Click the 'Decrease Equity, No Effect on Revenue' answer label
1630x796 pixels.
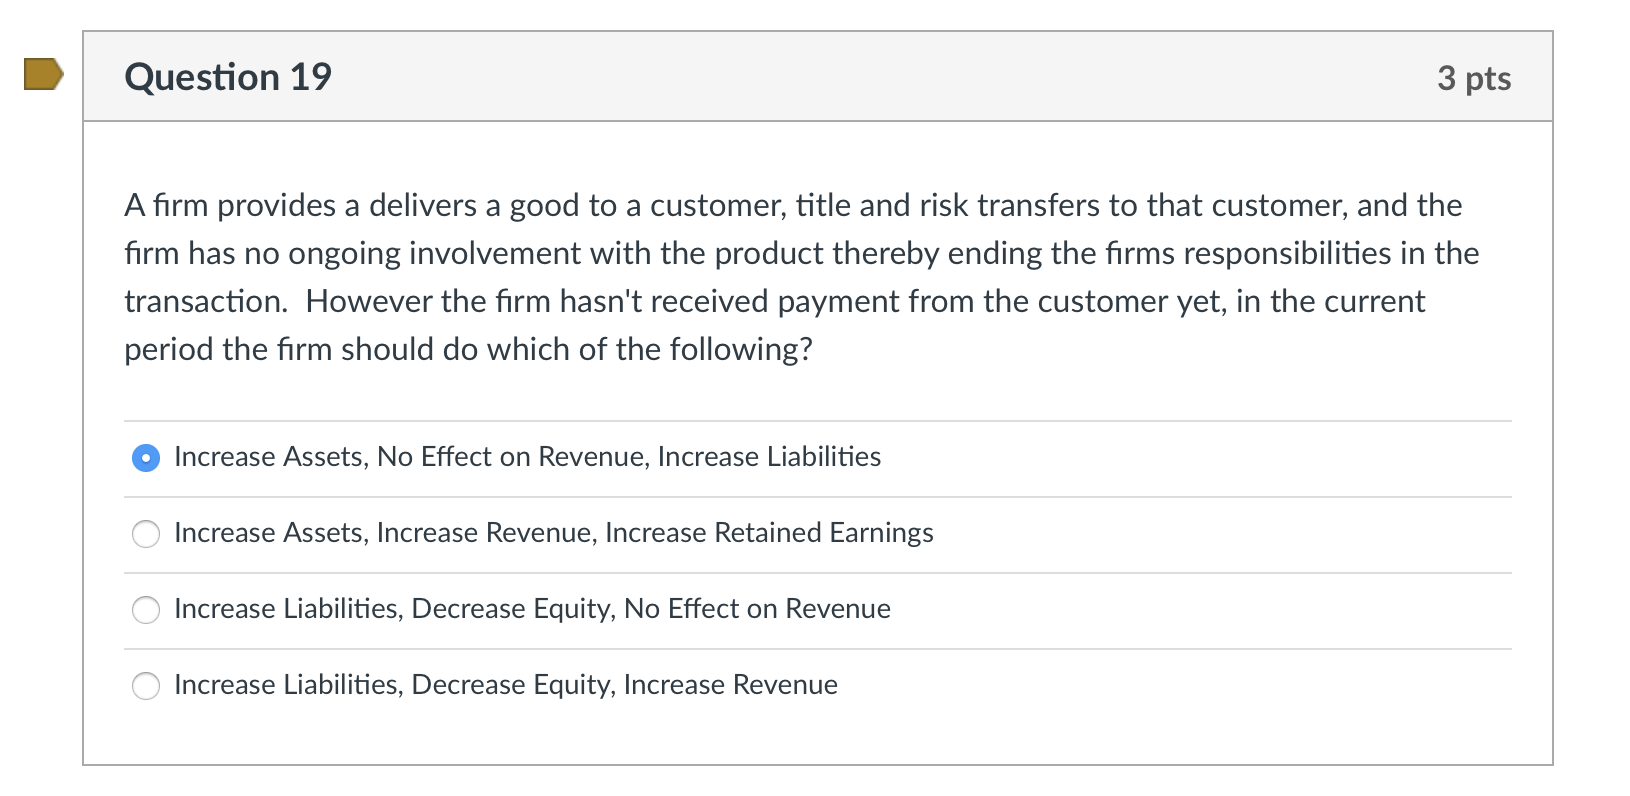pos(651,609)
